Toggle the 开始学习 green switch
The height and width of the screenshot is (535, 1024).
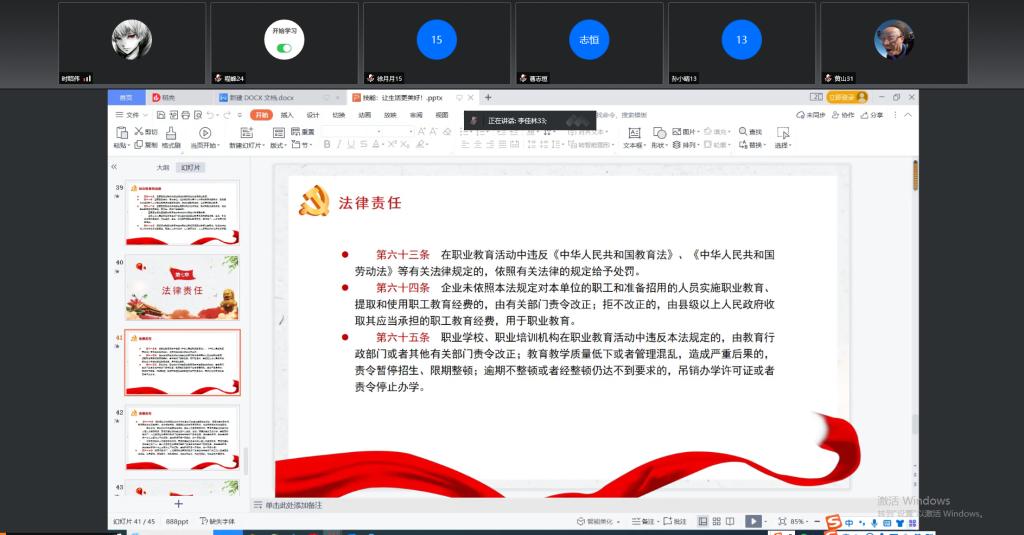point(284,47)
